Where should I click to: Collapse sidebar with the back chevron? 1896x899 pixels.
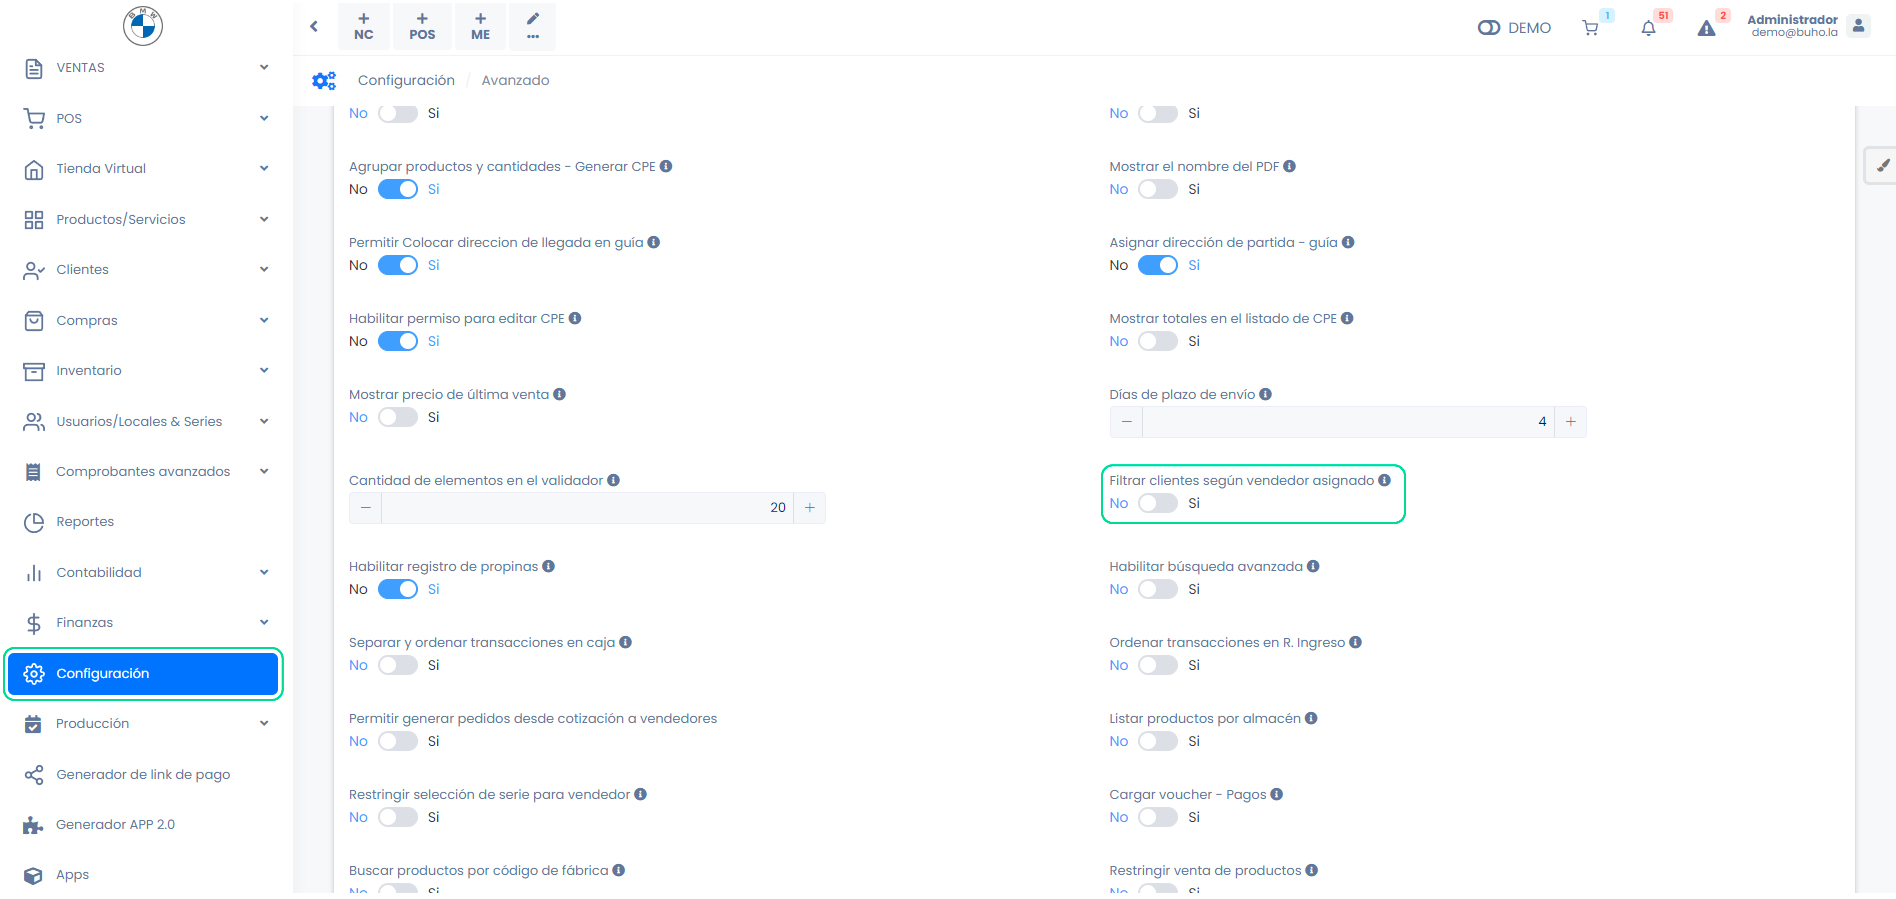pos(314,26)
